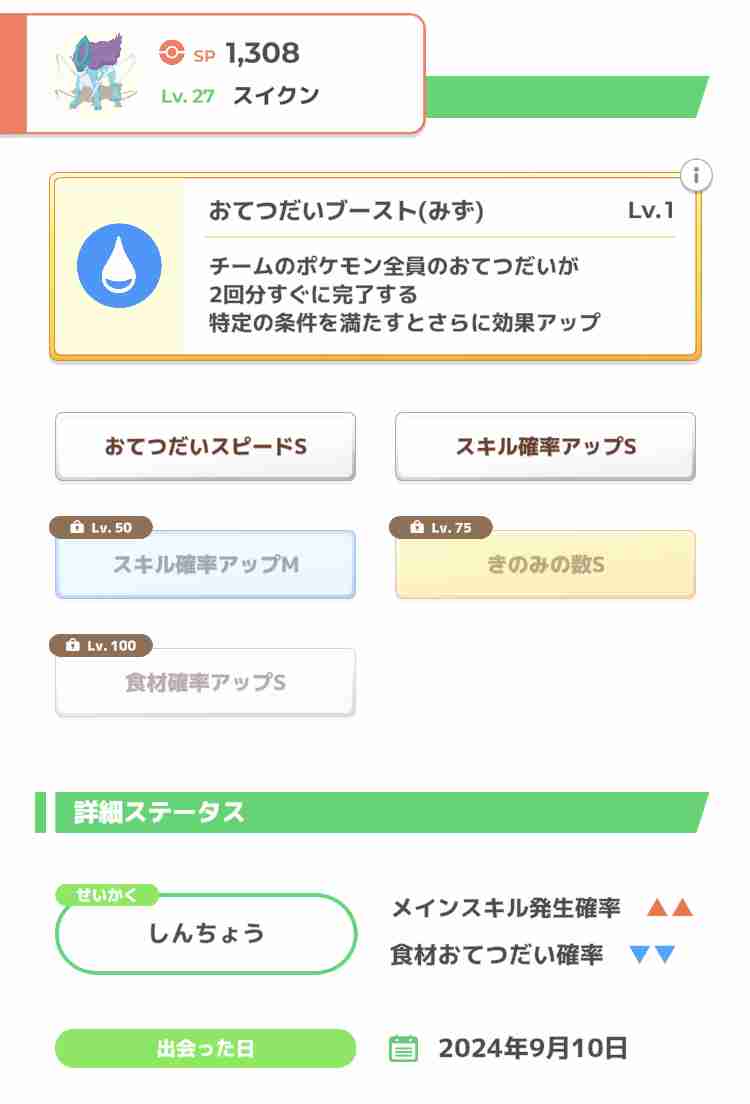
Task: Tap the lock icon on the Lv. 100 badge
Action: [72, 645]
